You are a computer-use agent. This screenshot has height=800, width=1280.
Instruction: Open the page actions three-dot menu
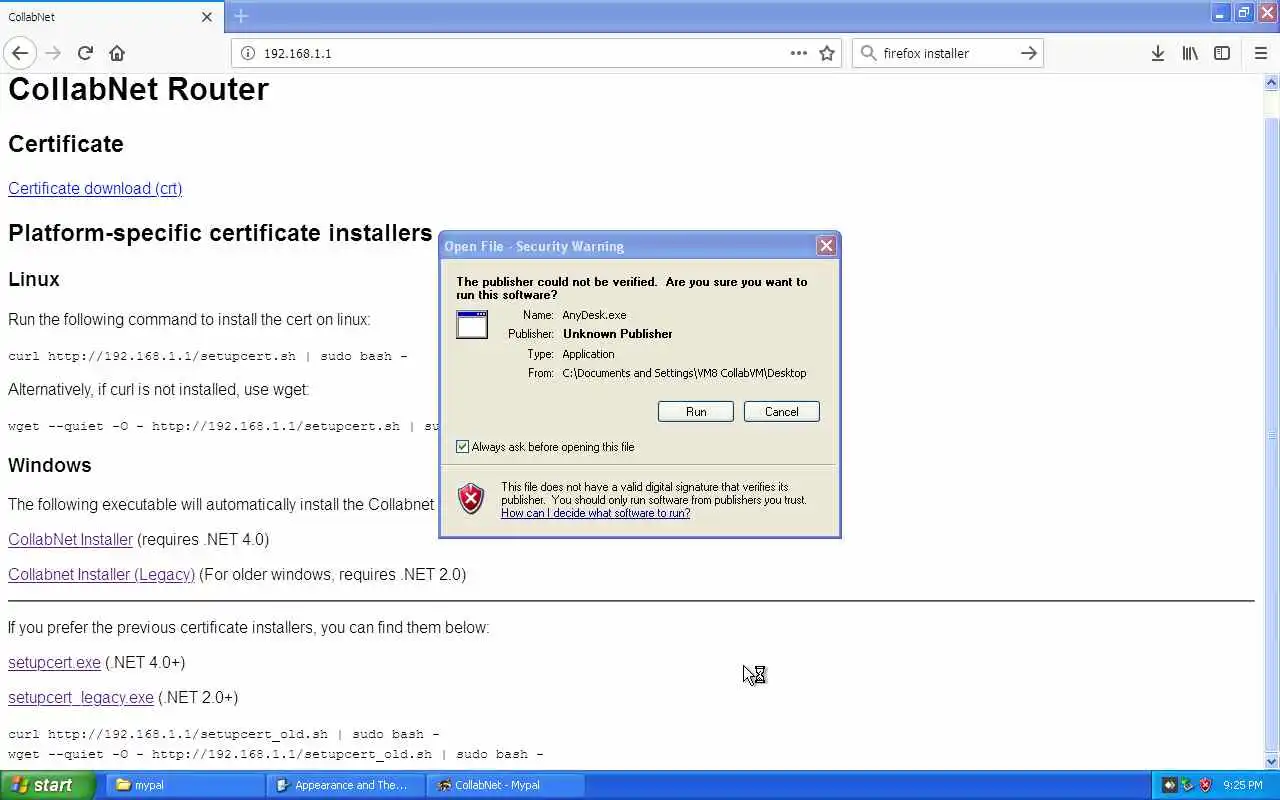click(x=799, y=53)
